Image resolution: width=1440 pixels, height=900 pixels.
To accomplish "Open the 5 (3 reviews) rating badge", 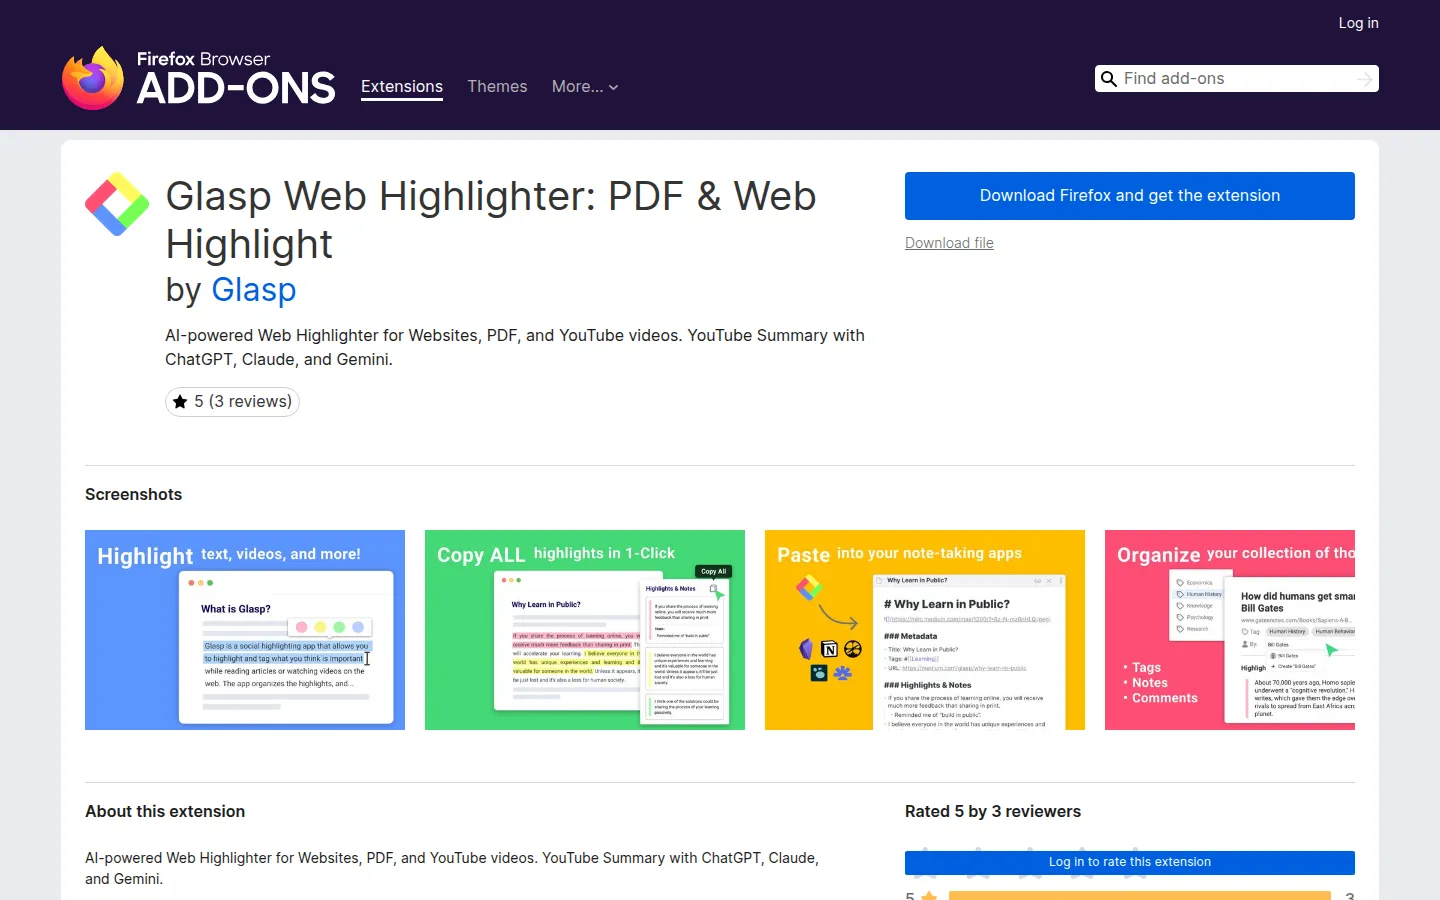I will [x=232, y=402].
